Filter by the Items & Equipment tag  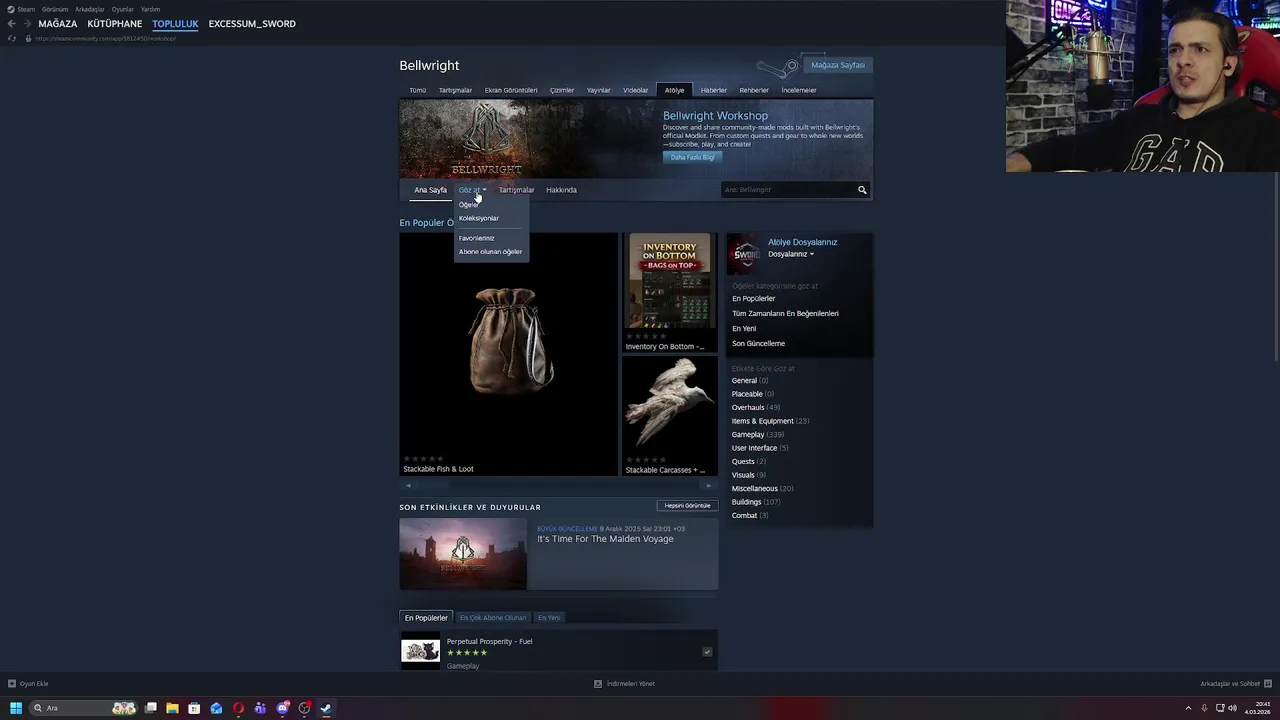[763, 421]
